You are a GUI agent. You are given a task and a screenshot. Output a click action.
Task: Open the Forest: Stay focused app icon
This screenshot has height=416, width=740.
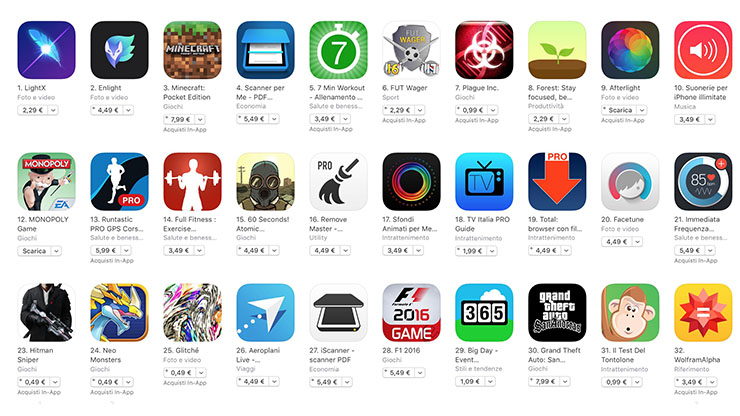coord(557,50)
